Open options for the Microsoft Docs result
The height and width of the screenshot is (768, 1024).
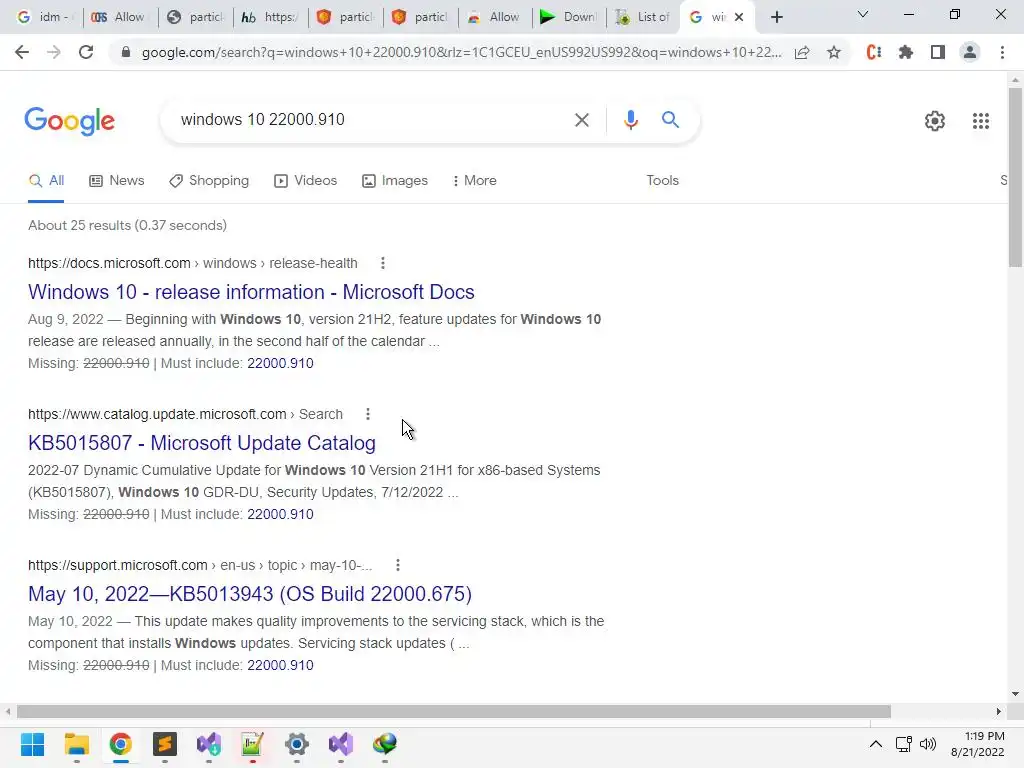pyautogui.click(x=383, y=263)
